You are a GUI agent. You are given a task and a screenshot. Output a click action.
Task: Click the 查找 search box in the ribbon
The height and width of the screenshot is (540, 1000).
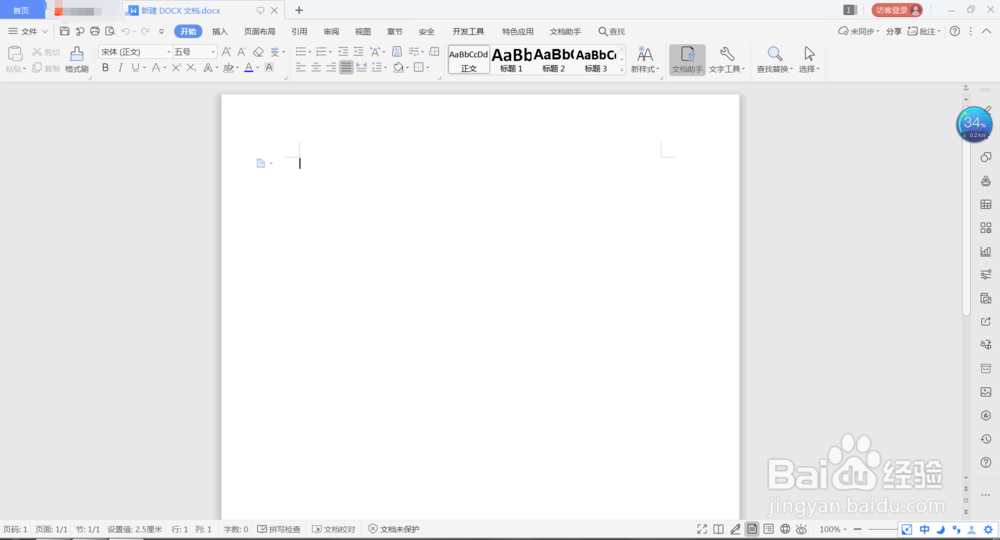coord(612,31)
